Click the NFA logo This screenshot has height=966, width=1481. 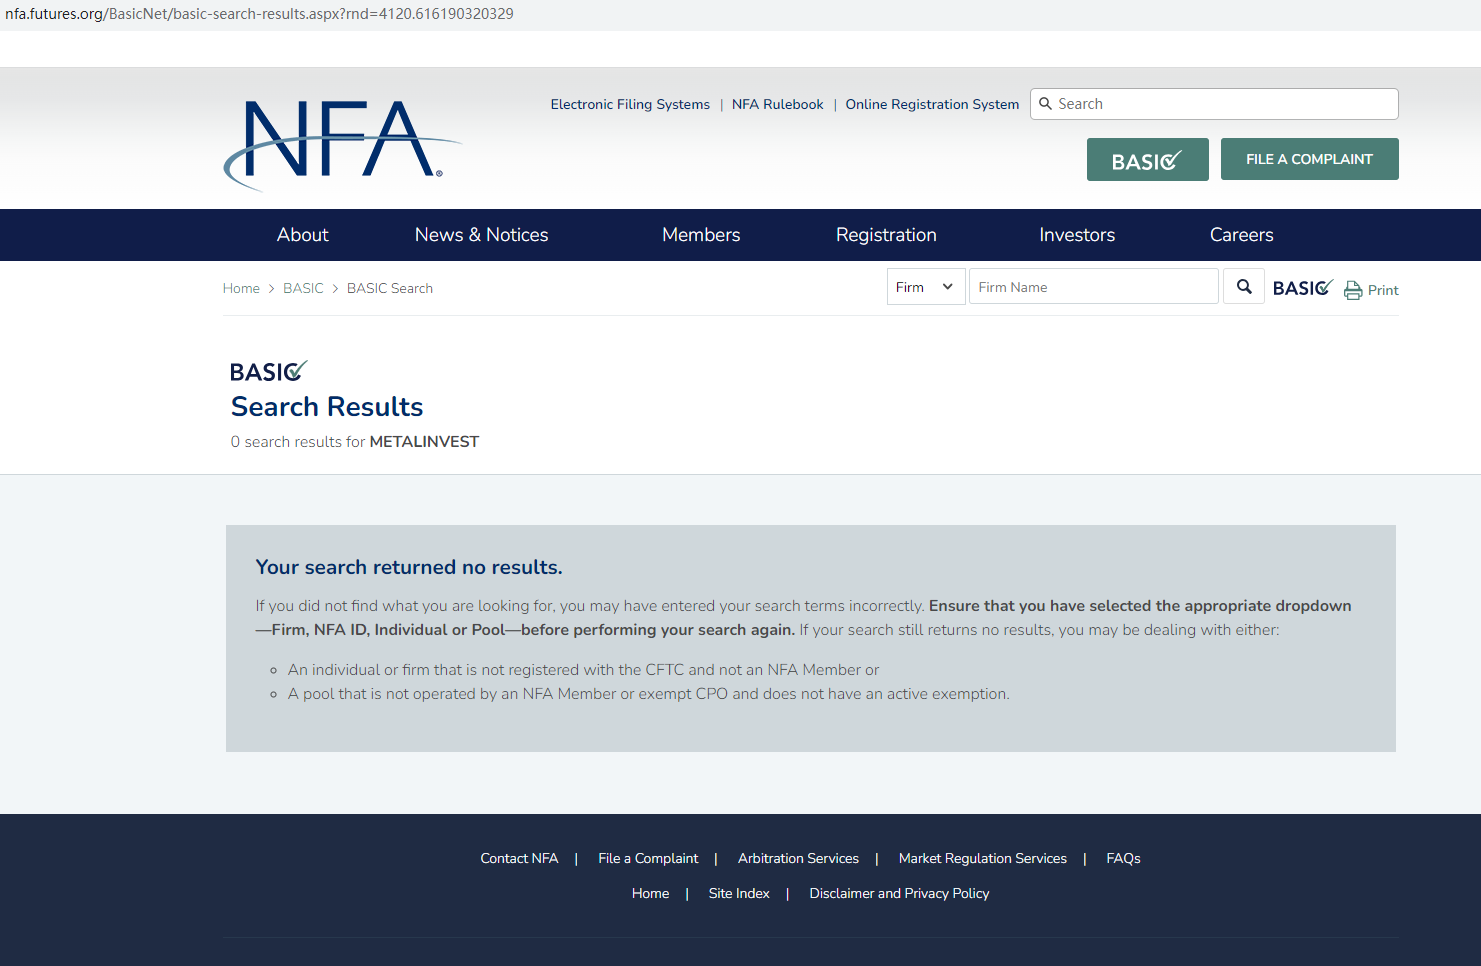tap(342, 145)
